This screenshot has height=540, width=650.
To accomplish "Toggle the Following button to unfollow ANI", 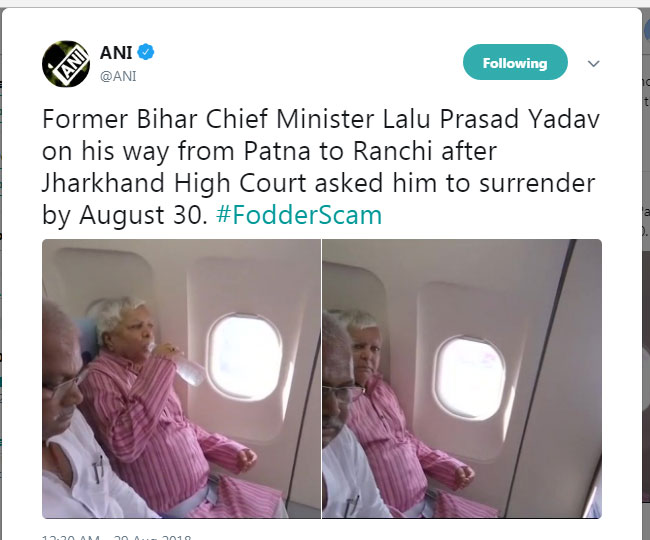I will pos(515,62).
